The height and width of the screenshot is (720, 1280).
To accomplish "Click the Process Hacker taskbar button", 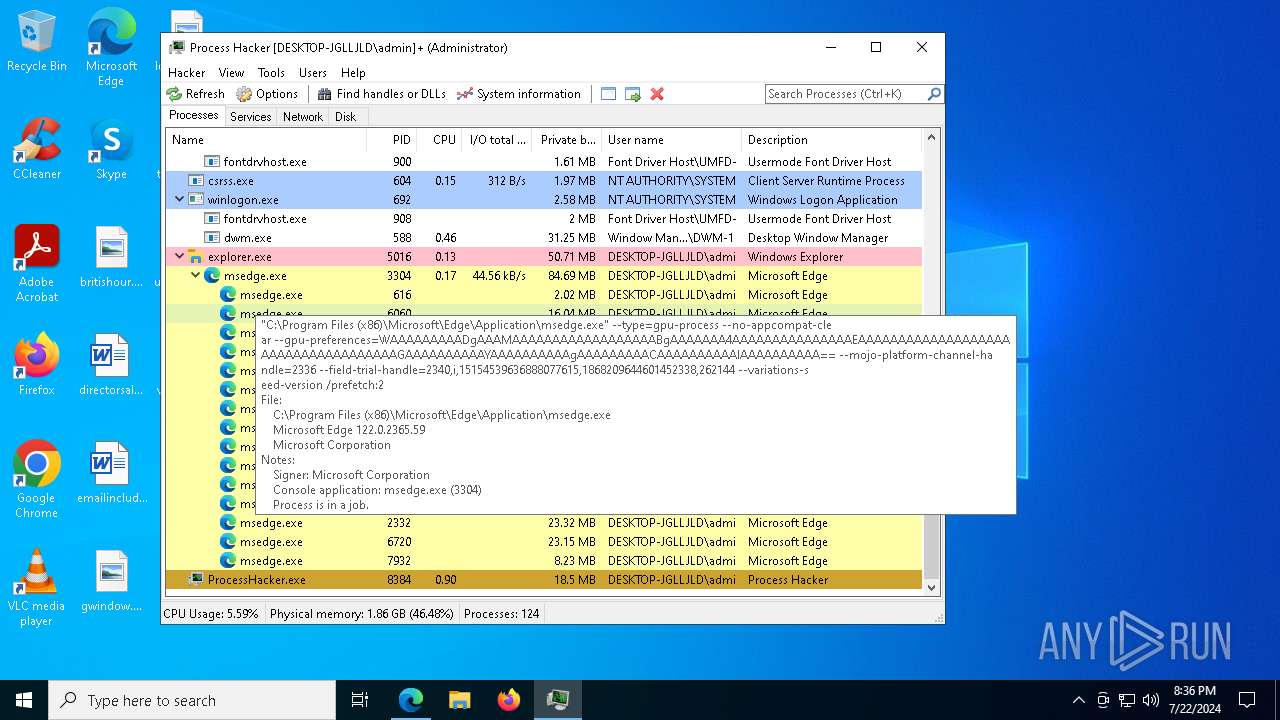I will [558, 700].
